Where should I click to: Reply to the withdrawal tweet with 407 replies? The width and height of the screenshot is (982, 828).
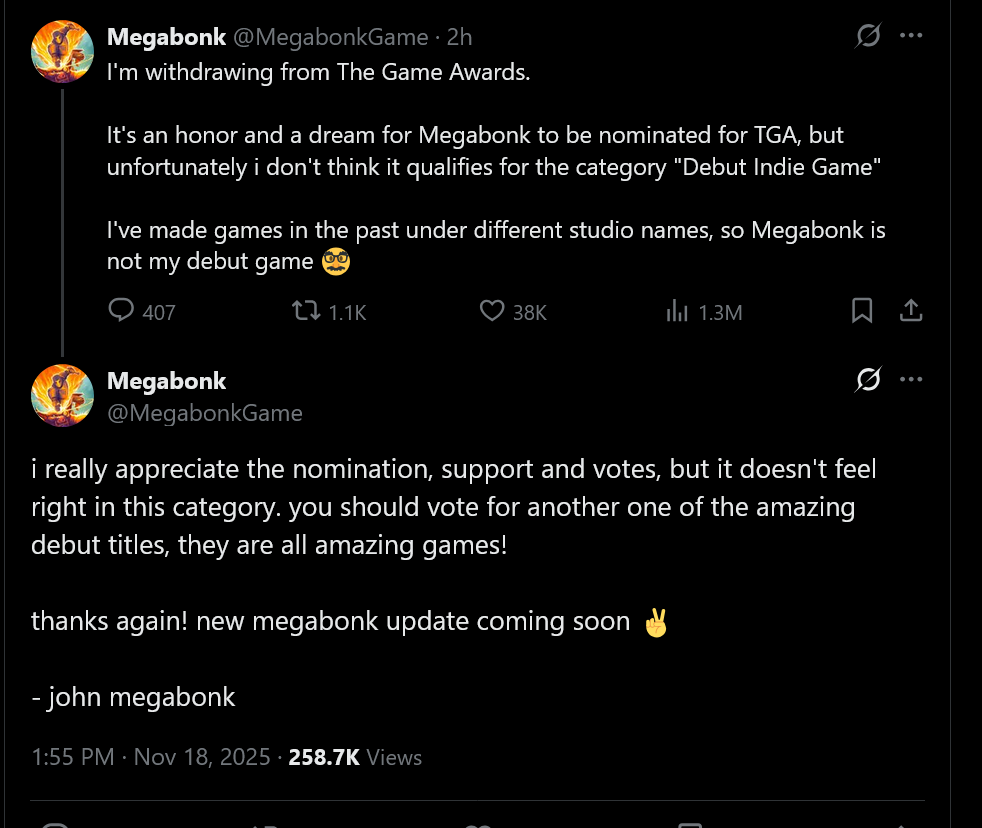(122, 312)
